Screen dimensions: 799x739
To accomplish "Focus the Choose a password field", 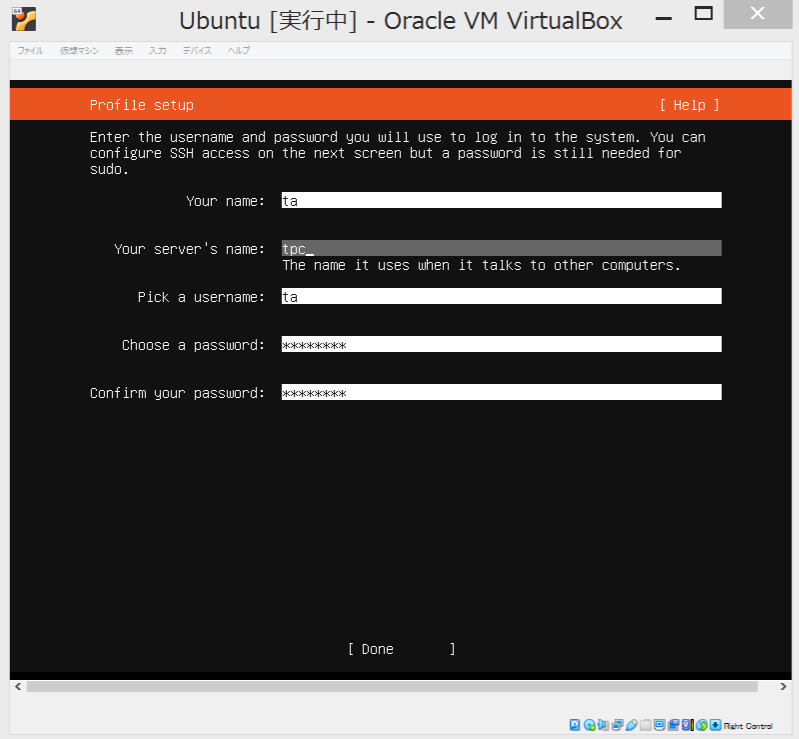I will point(501,344).
